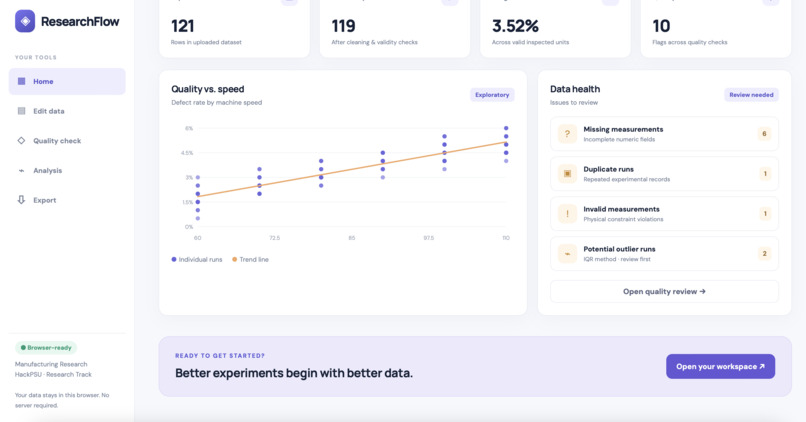Click the ResearchFlow logo icon

click(25, 21)
